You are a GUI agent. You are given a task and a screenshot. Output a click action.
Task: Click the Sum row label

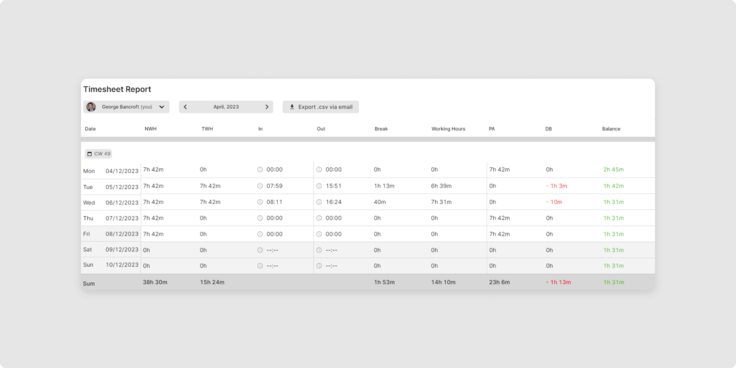[89, 284]
